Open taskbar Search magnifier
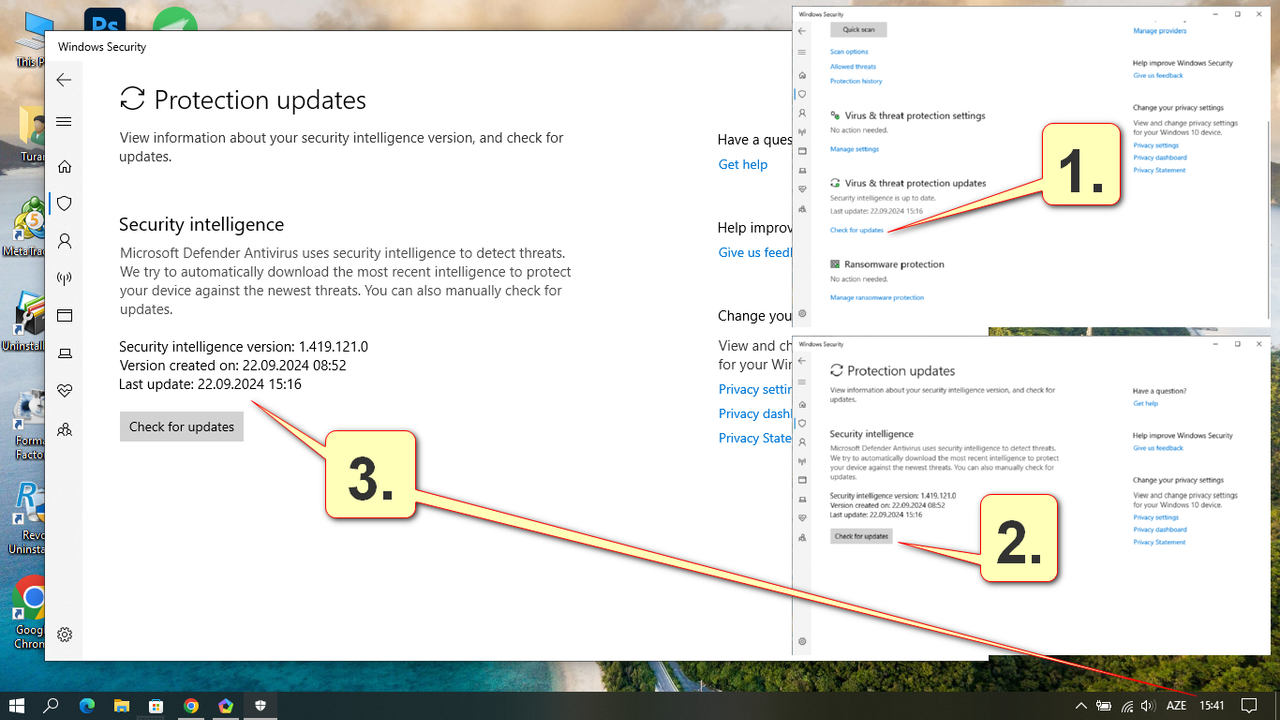This screenshot has height=720, width=1280. click(x=51, y=705)
